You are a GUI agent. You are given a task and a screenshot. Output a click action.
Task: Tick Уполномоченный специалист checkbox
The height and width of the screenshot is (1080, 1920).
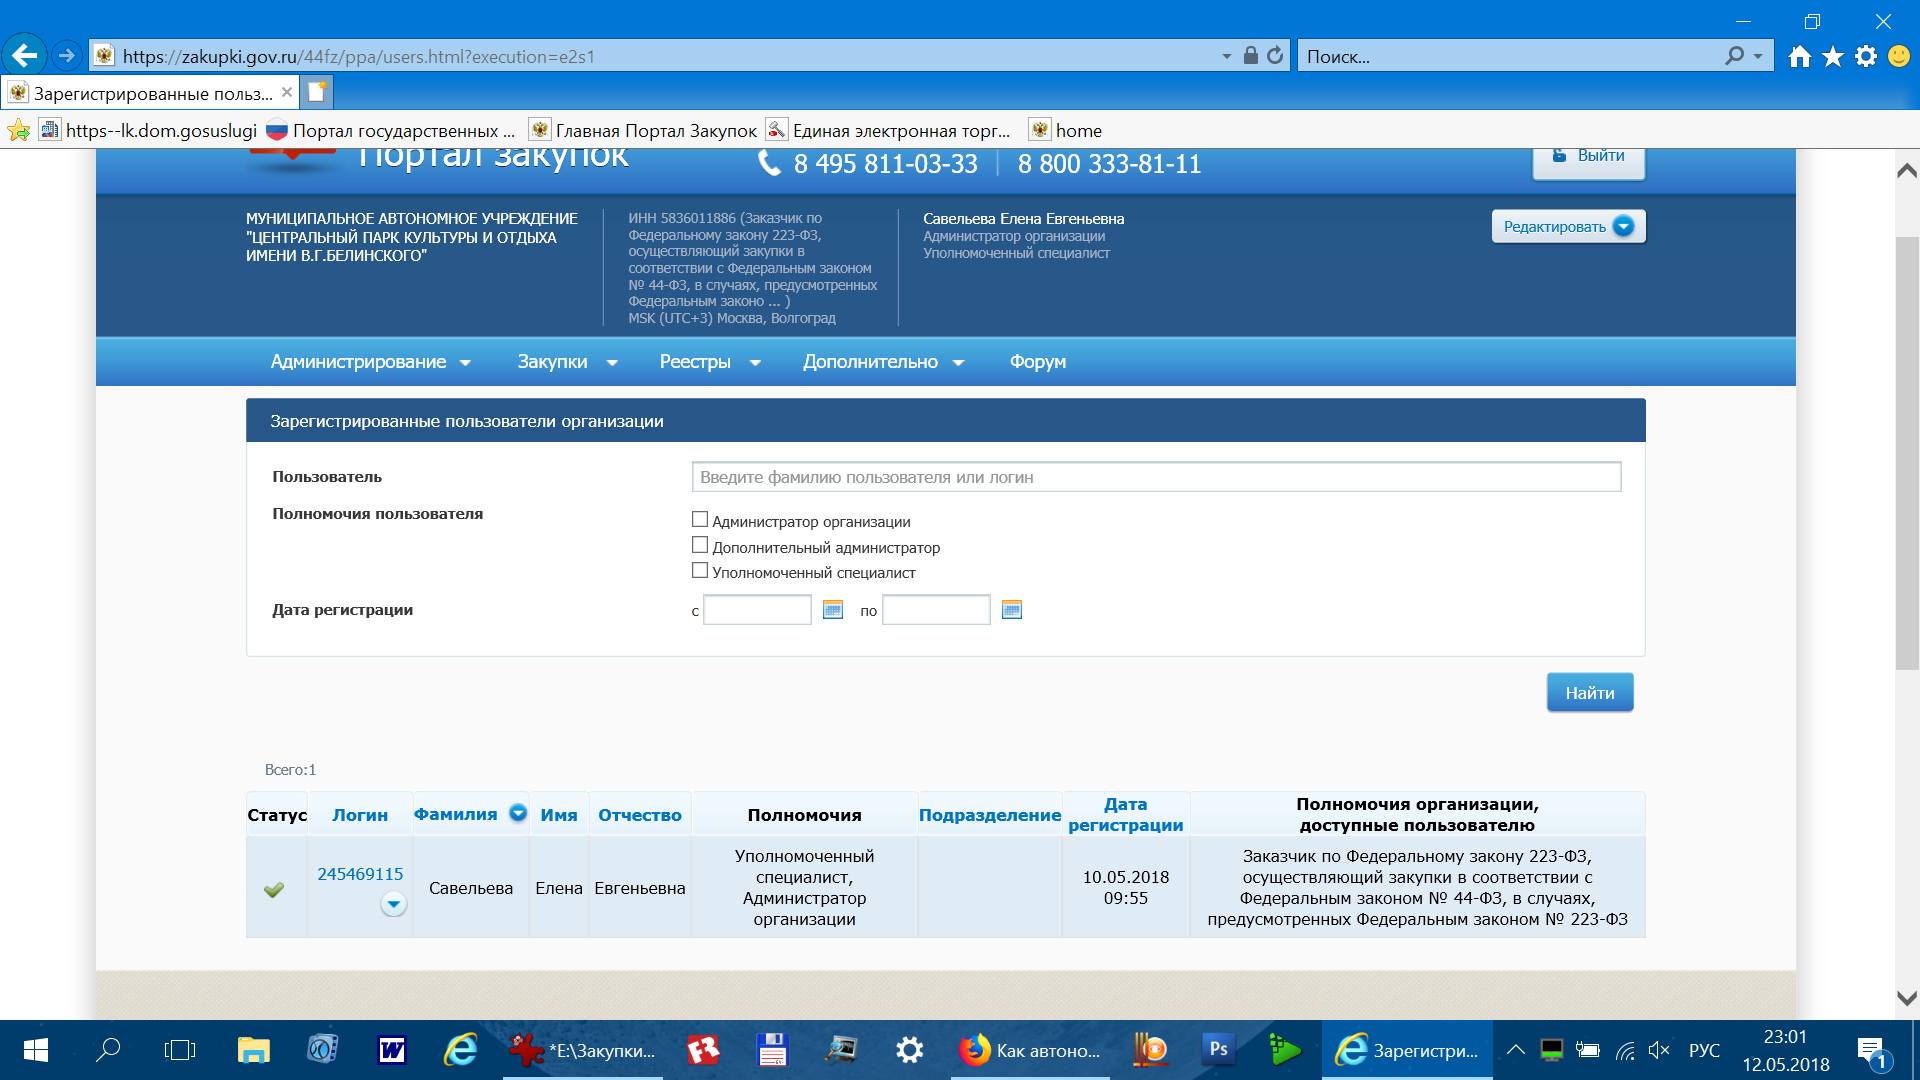pyautogui.click(x=700, y=571)
